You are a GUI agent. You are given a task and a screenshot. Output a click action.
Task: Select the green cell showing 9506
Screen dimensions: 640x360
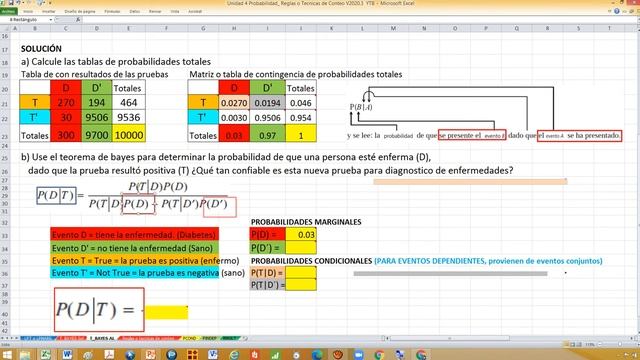pos(97,118)
